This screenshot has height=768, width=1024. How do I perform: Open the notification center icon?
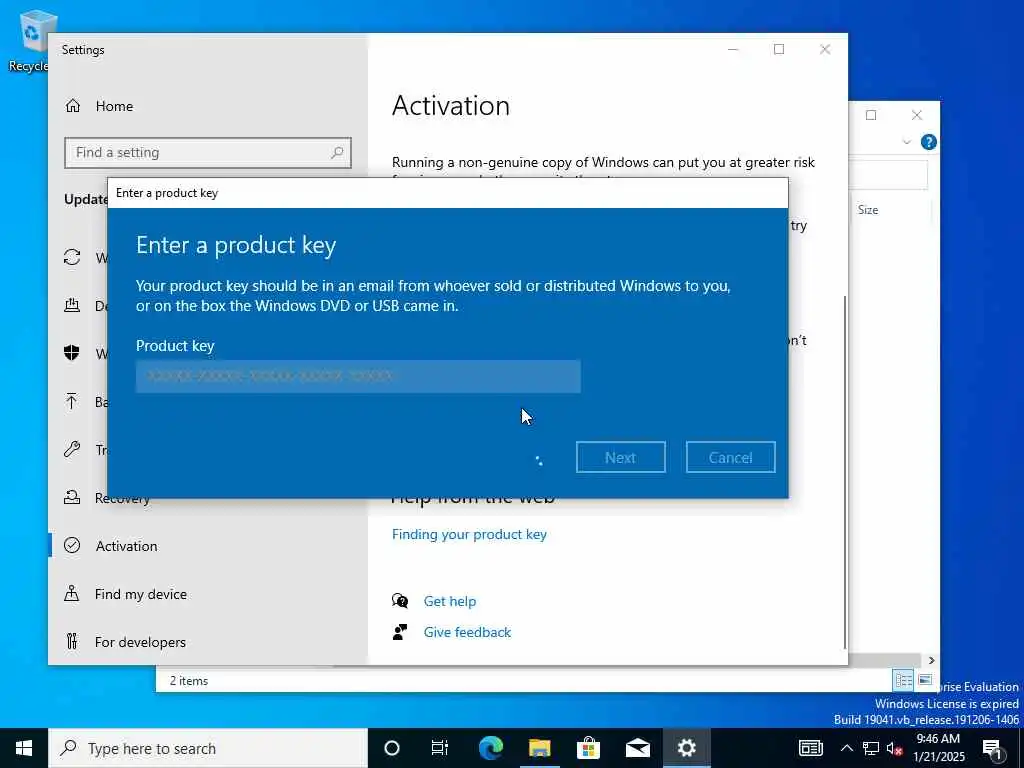click(x=993, y=748)
